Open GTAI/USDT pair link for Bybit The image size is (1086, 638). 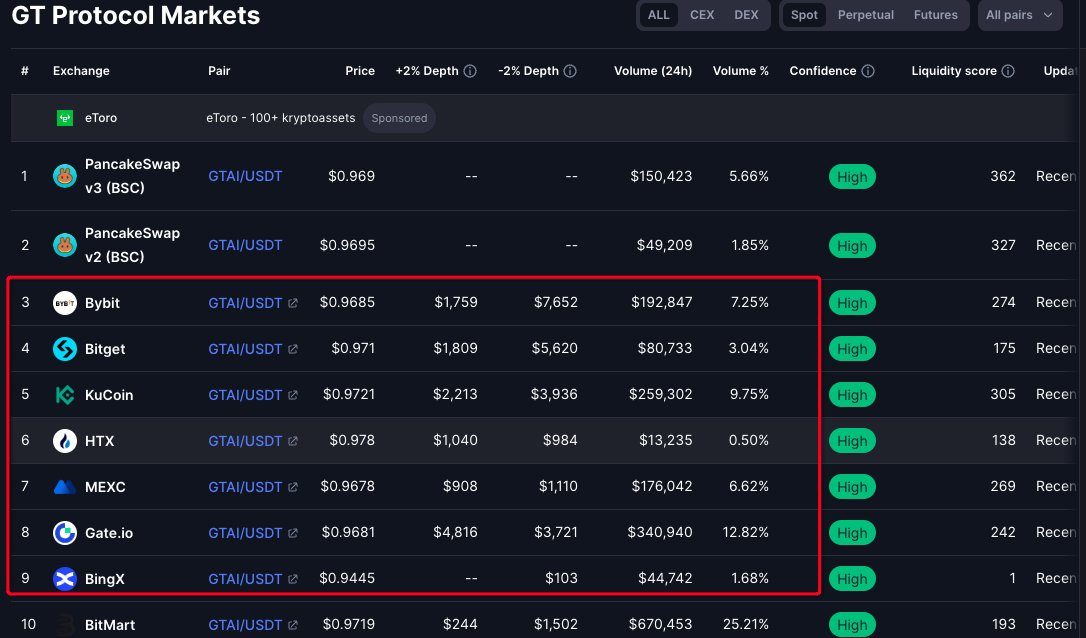coord(245,303)
